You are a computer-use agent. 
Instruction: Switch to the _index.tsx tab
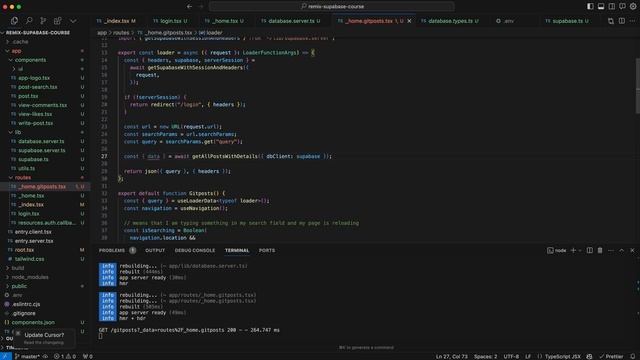coord(116,21)
